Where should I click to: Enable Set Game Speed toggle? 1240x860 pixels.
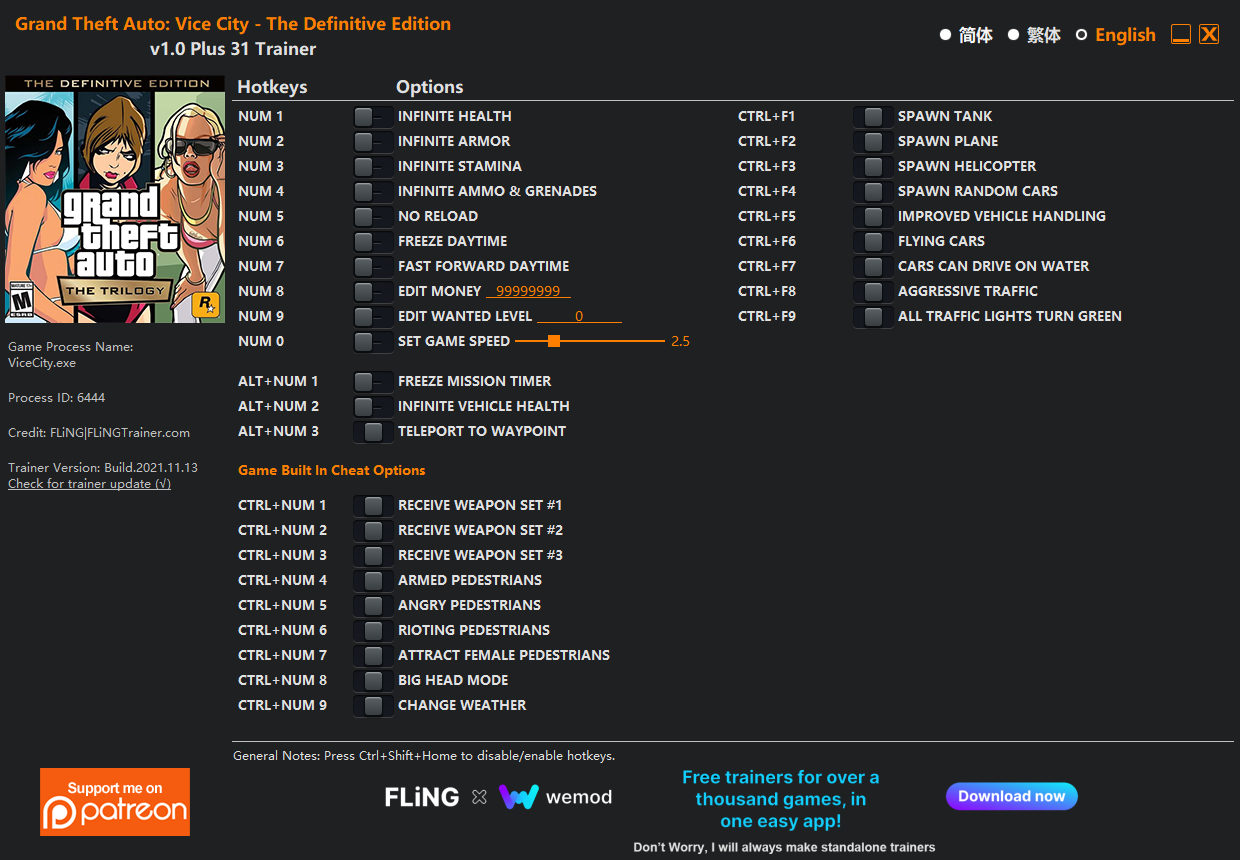click(x=373, y=341)
